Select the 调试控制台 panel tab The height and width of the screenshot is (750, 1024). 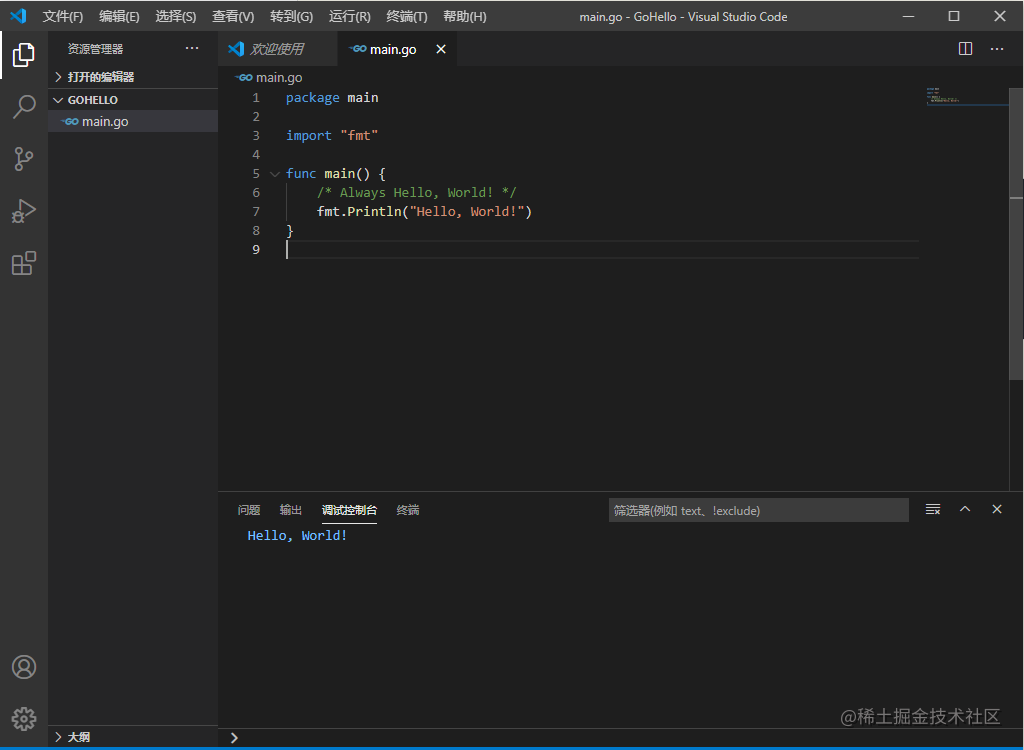pyautogui.click(x=349, y=510)
